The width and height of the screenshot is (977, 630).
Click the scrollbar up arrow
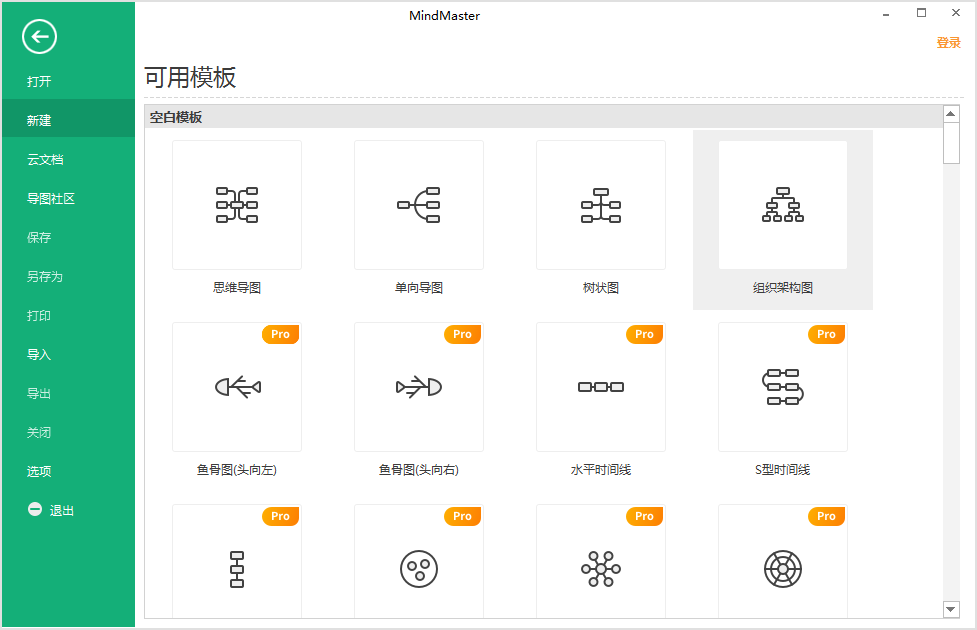pyautogui.click(x=951, y=113)
